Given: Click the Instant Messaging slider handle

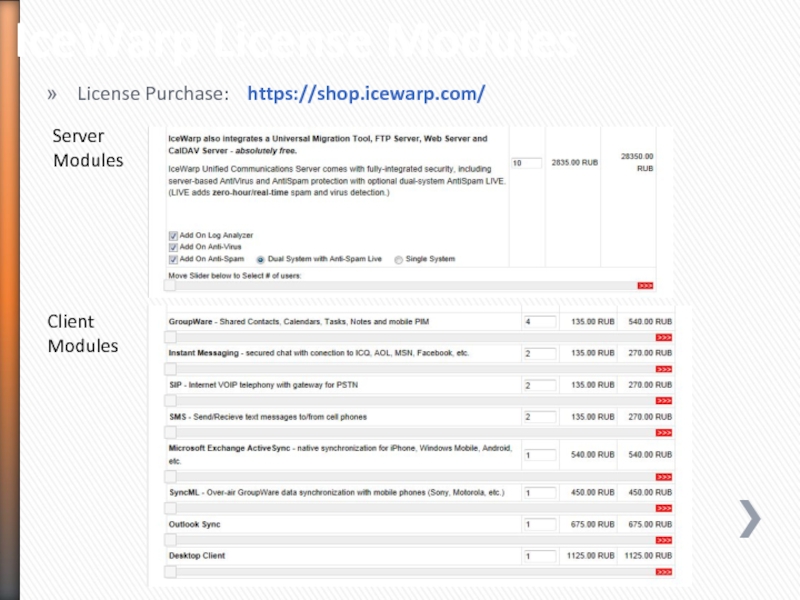Looking at the screenshot, I should tap(170, 369).
